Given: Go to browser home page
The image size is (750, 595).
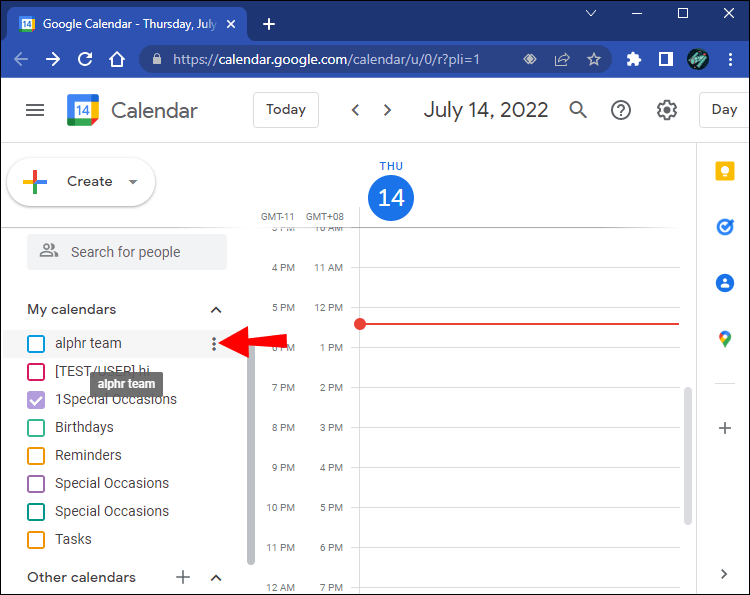Looking at the screenshot, I should tap(117, 59).
